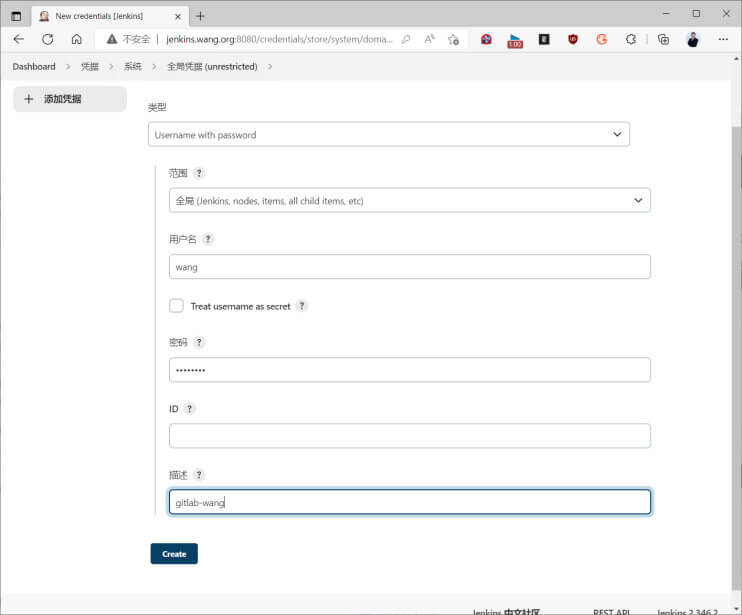
Task: Go back with the browser back arrow
Action: point(18,39)
